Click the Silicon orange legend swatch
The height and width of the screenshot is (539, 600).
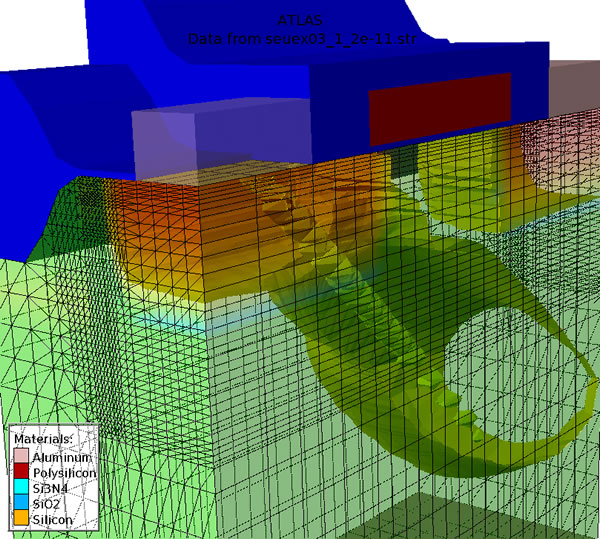[21, 518]
